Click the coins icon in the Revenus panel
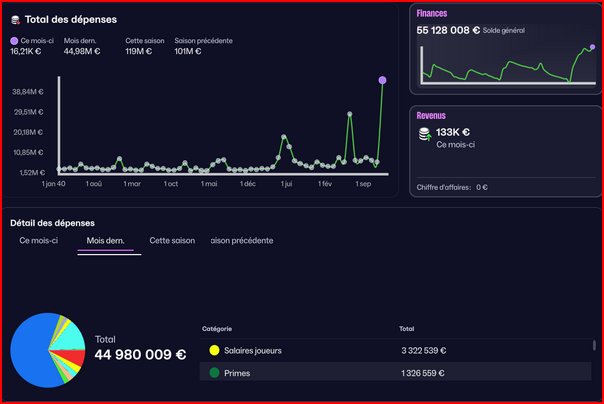Screen dimensions: 604x404 pyautogui.click(x=424, y=134)
